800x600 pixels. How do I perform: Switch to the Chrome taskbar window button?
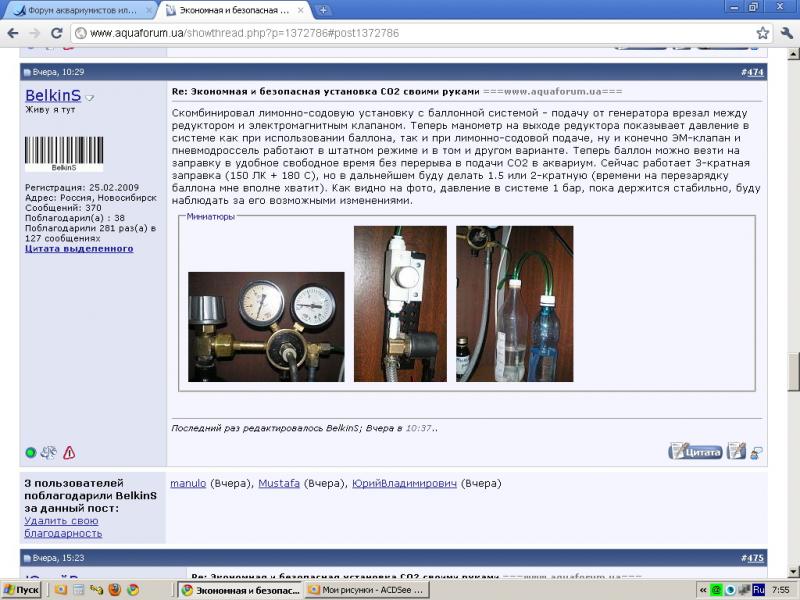pos(241,590)
